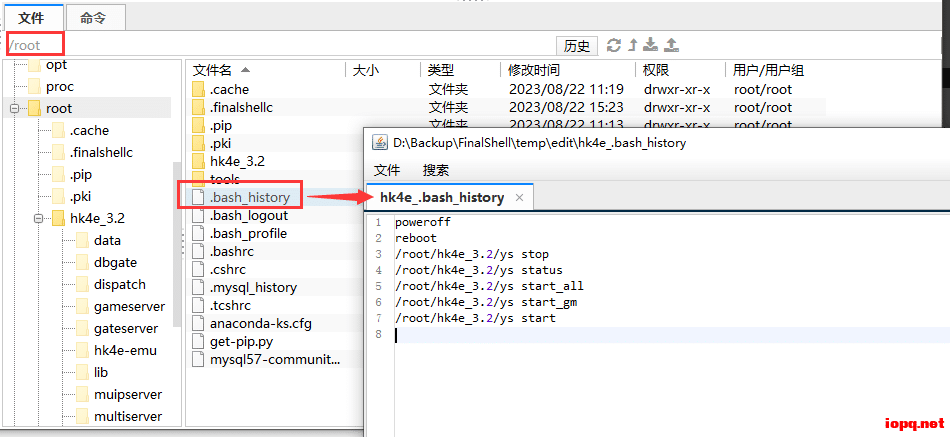950x437 pixels.
Task: Click the ys start_gm line in the editor
Action: tap(486, 302)
